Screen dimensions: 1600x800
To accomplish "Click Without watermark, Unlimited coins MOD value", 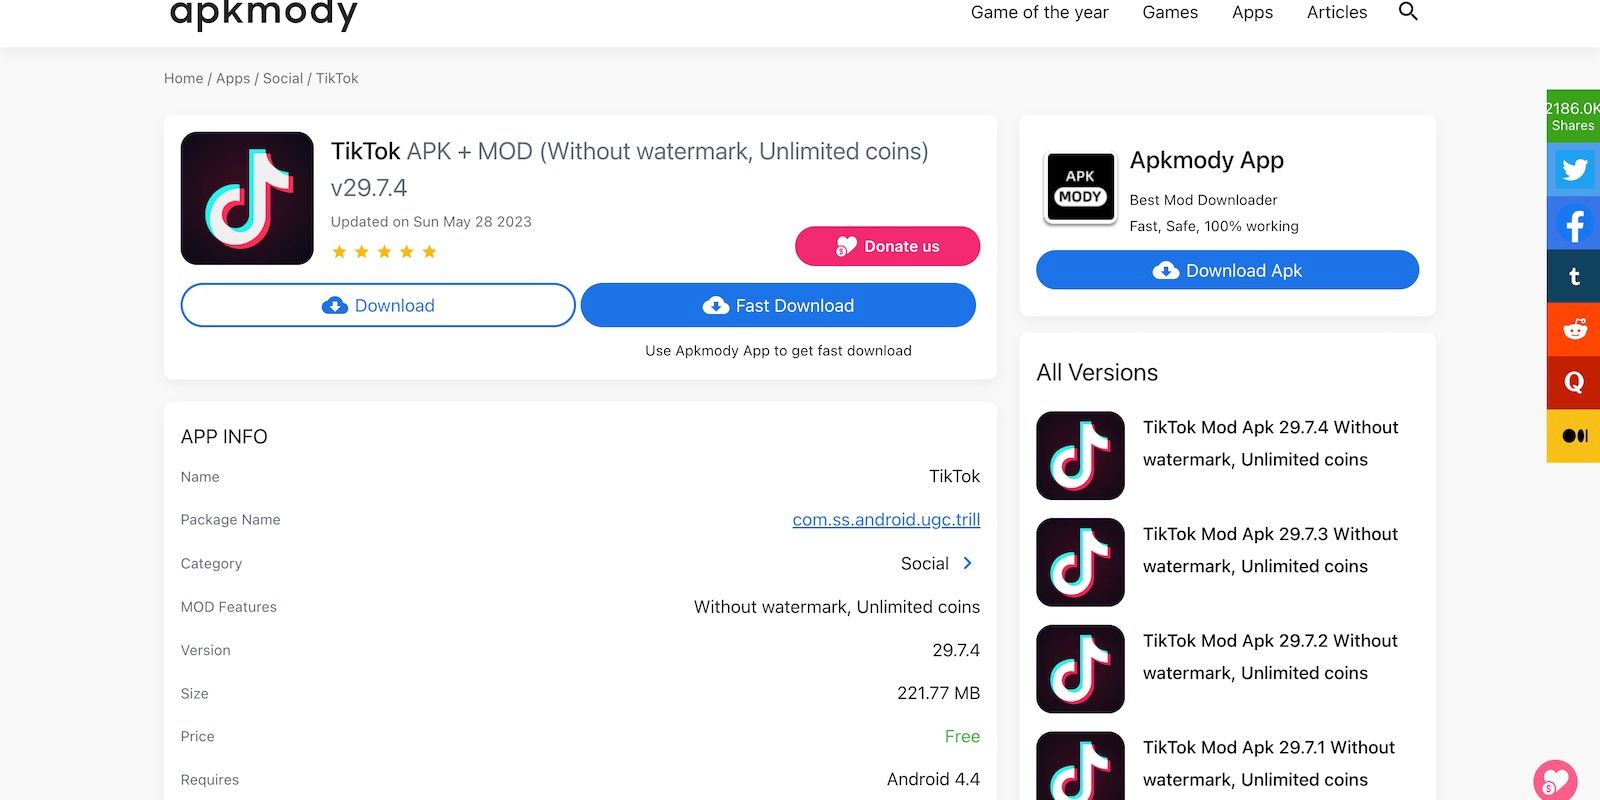I will coord(837,607).
